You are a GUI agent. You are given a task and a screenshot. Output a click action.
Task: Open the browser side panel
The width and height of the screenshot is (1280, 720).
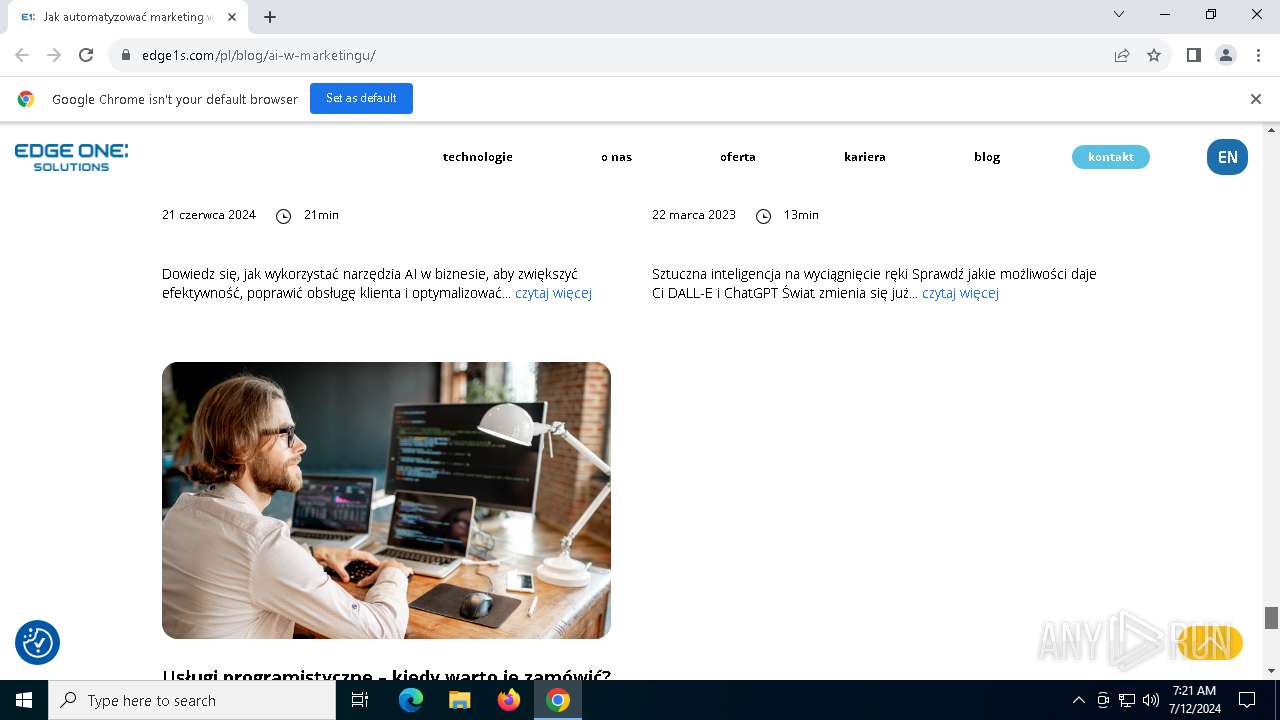pyautogui.click(x=1193, y=55)
